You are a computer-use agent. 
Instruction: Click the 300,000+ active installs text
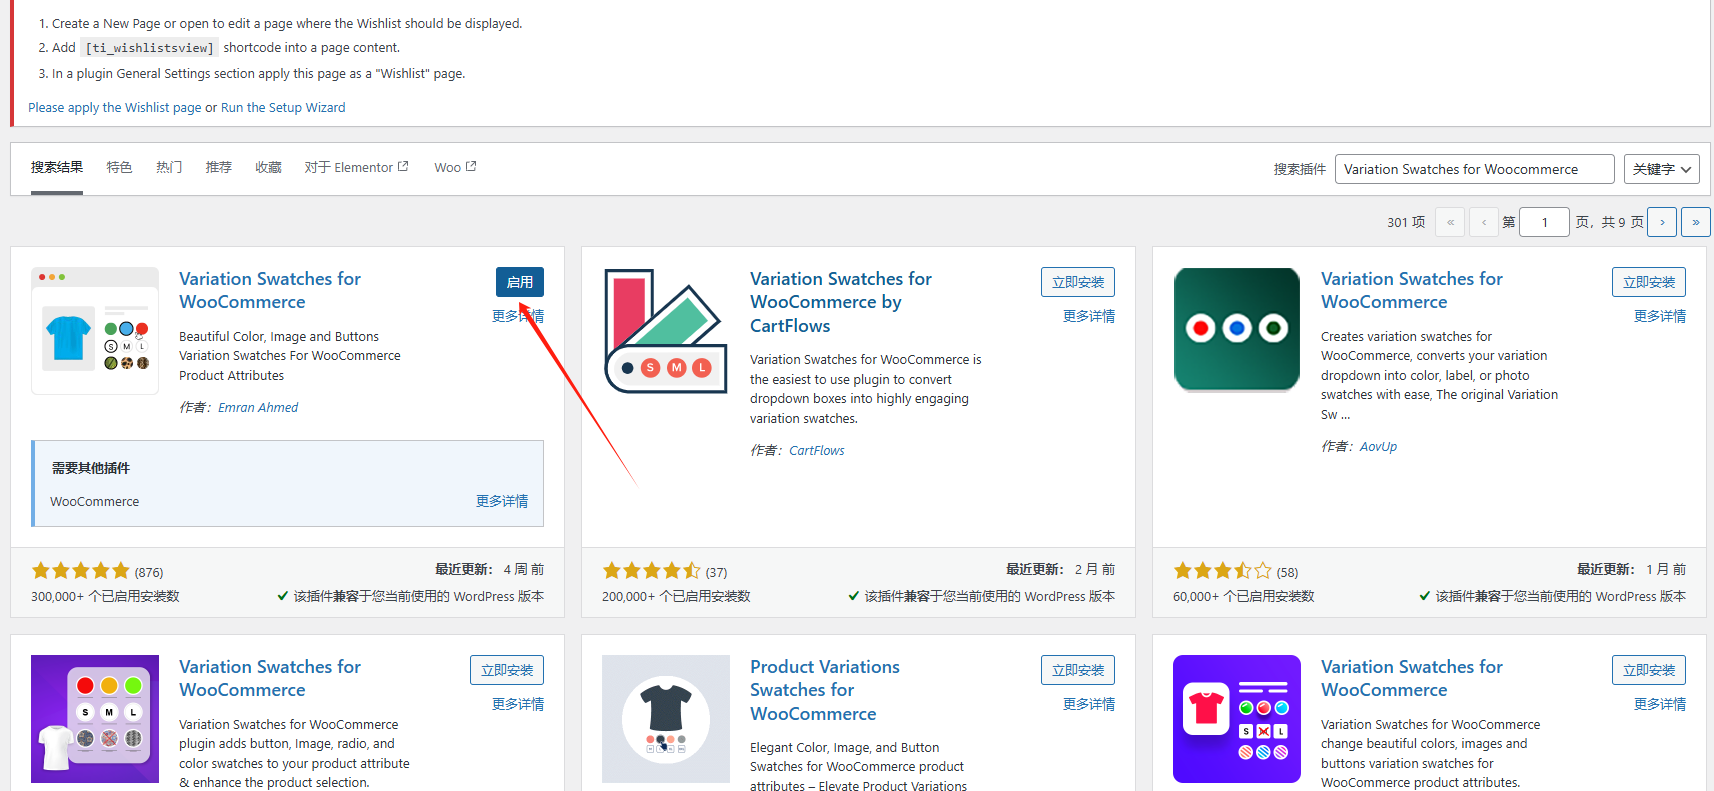click(105, 596)
